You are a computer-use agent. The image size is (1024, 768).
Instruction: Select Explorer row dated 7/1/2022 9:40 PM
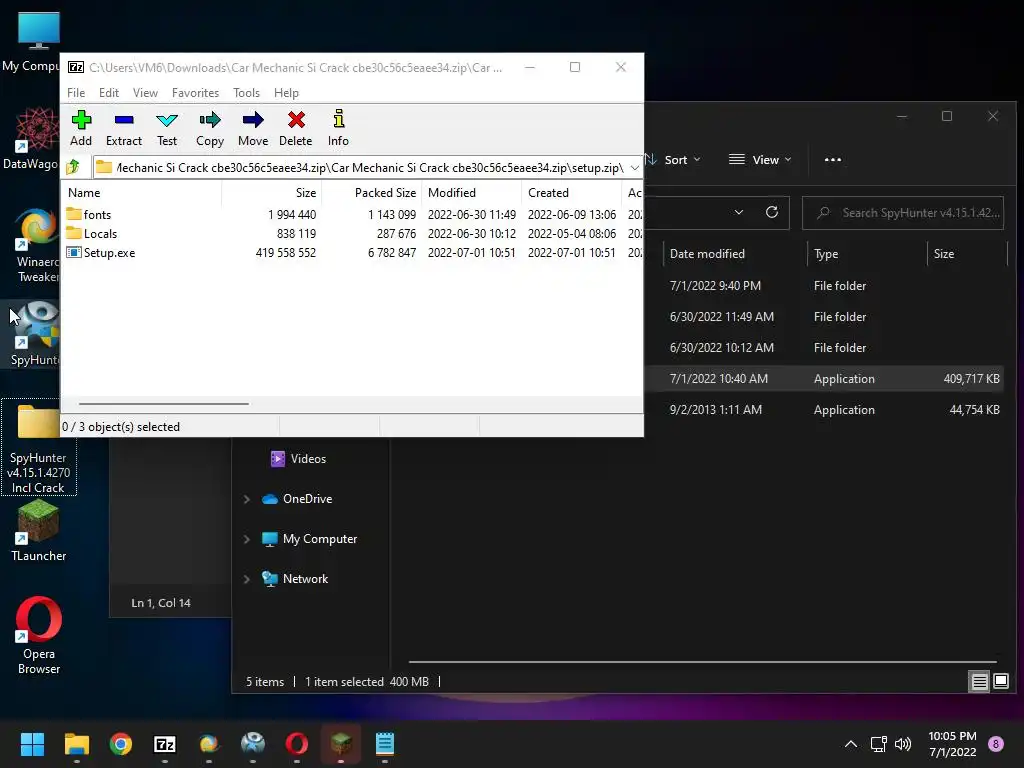[826, 285]
